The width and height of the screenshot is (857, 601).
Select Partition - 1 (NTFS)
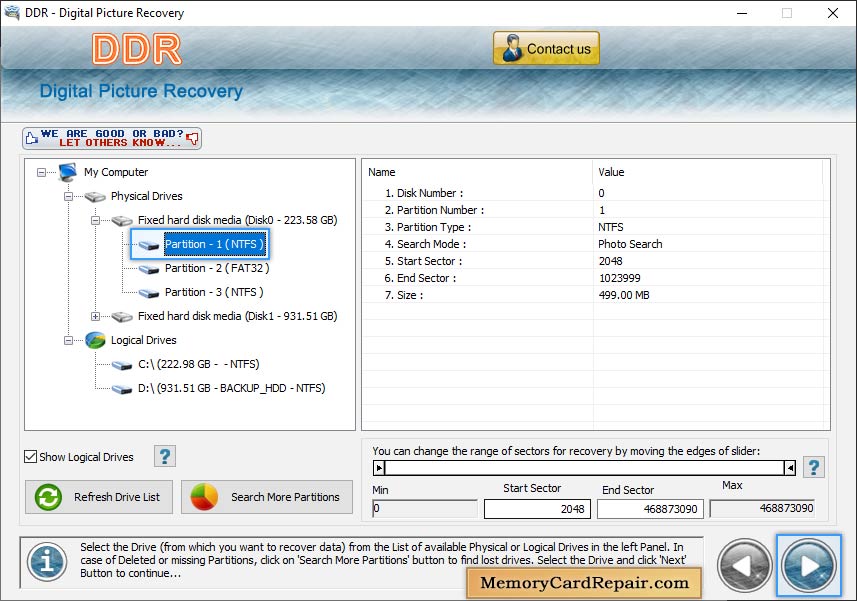(x=214, y=244)
